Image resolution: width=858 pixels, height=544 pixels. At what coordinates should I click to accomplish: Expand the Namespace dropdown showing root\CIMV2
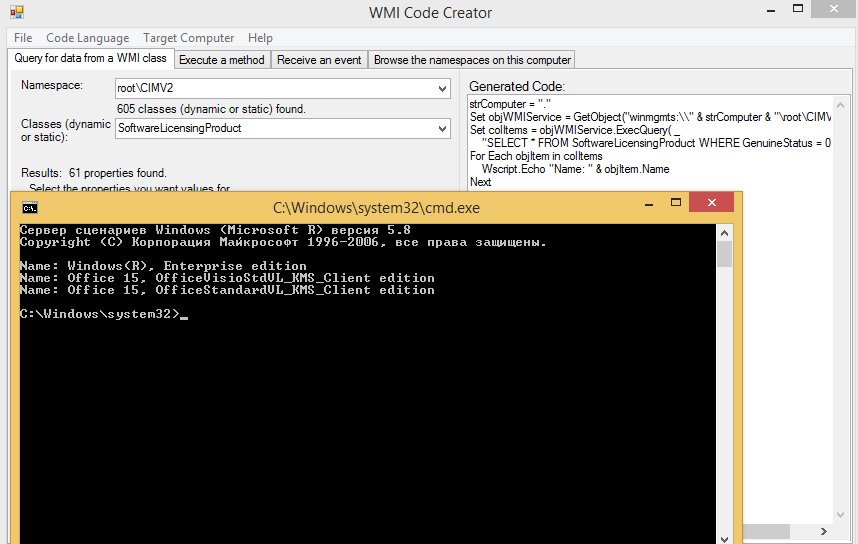coord(443,89)
